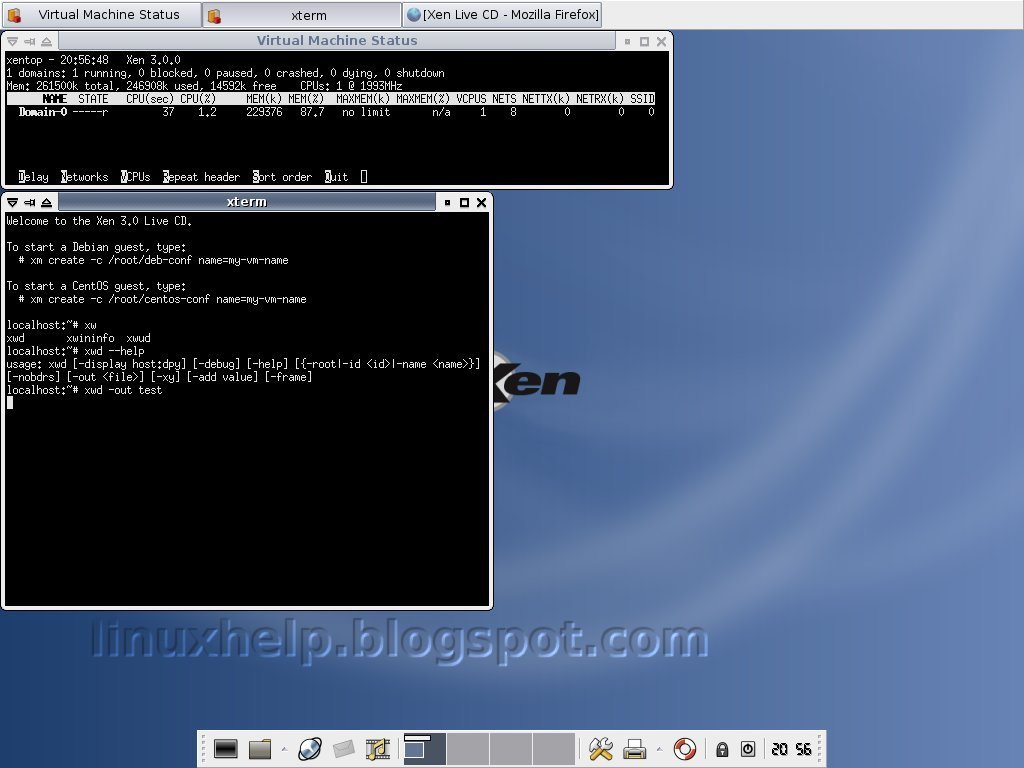Maximize the xterm window
The width and height of the screenshot is (1024, 768).
pos(464,202)
